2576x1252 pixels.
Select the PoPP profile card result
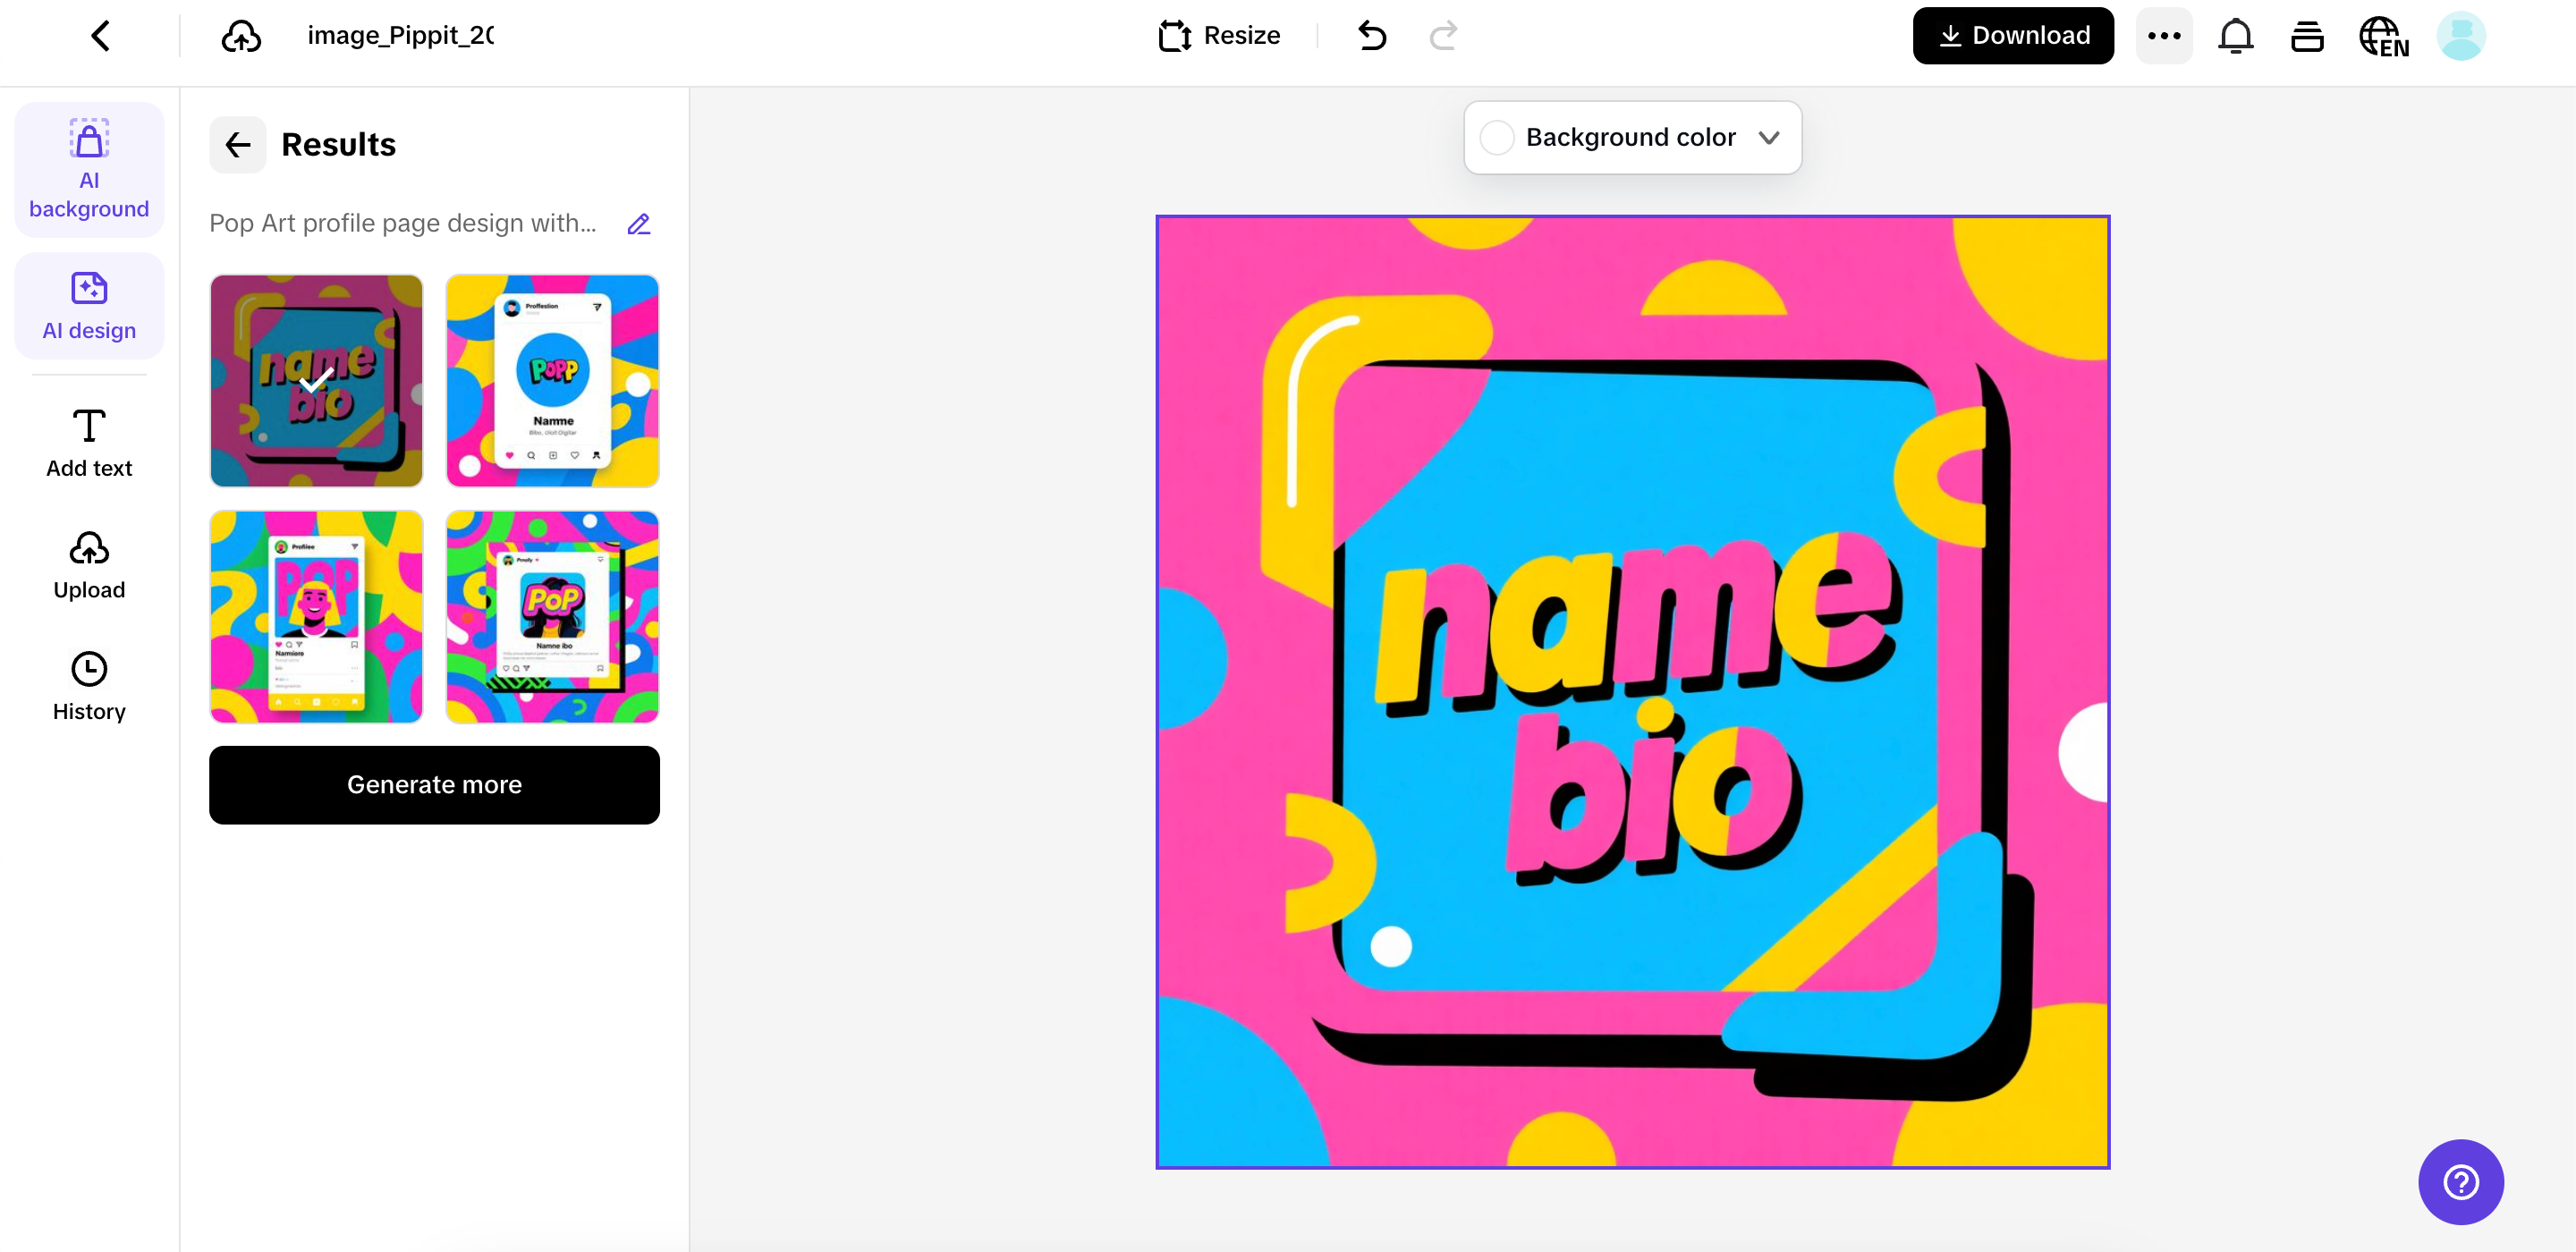click(x=552, y=381)
